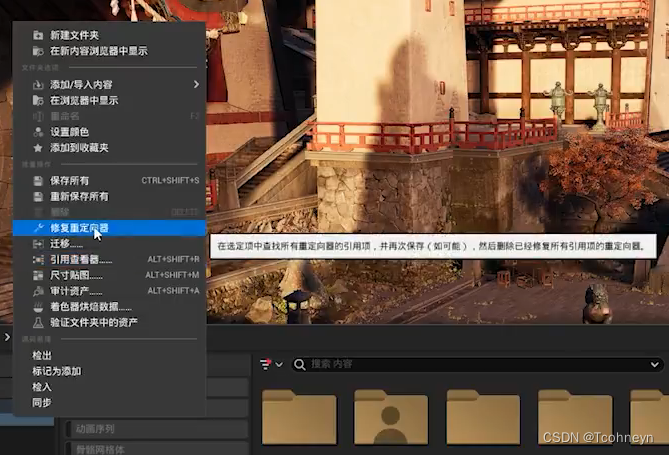Click the 搜索 内容 search field
The height and width of the screenshot is (455, 669).
pos(477,365)
